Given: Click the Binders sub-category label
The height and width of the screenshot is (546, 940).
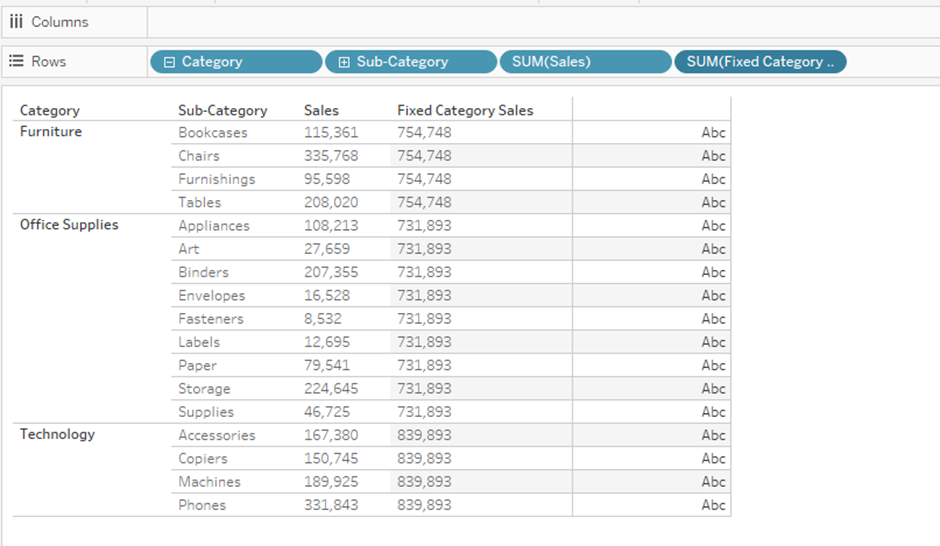Looking at the screenshot, I should (203, 272).
